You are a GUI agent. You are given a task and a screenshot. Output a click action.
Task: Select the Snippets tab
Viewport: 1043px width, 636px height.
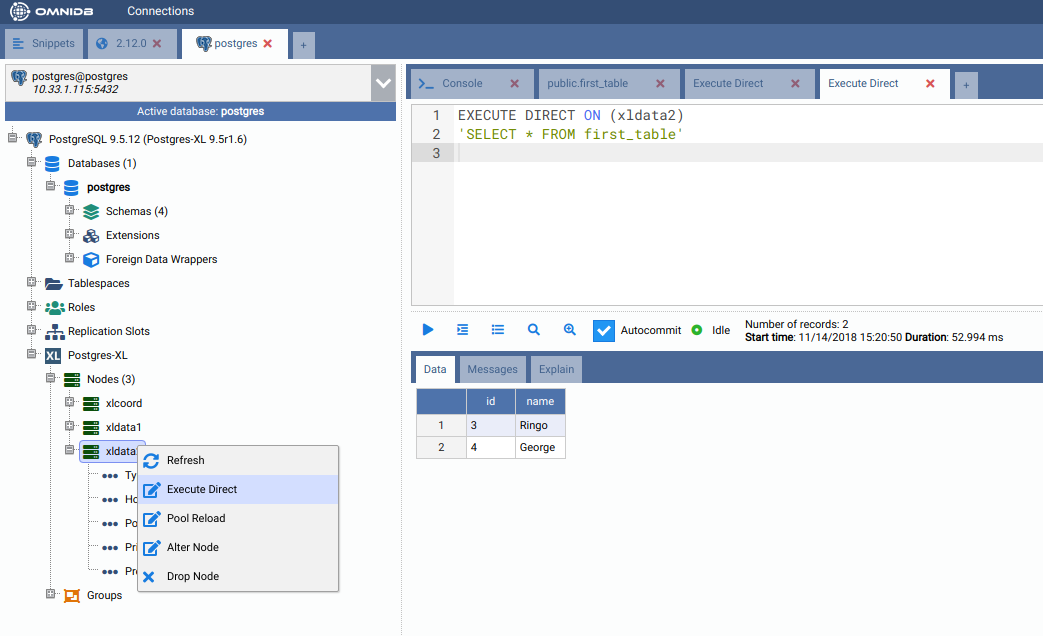pos(43,44)
